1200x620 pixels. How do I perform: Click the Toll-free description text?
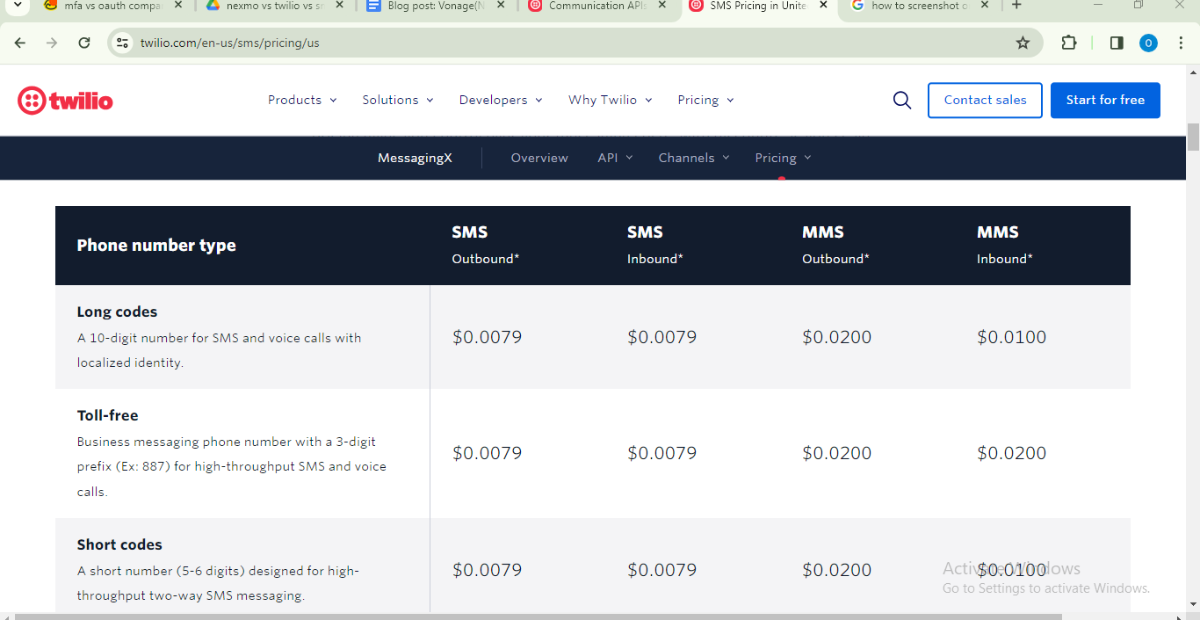pyautogui.click(x=231, y=467)
